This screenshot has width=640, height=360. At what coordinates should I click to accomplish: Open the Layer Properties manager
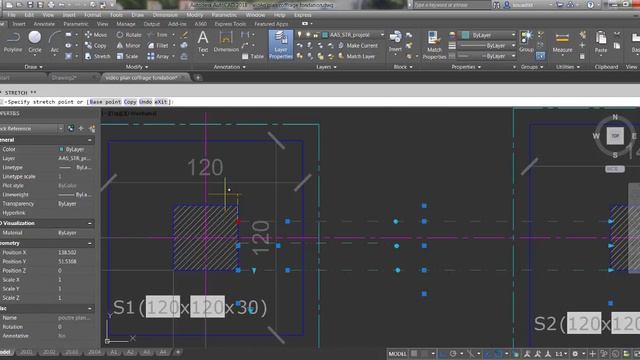pyautogui.click(x=281, y=45)
